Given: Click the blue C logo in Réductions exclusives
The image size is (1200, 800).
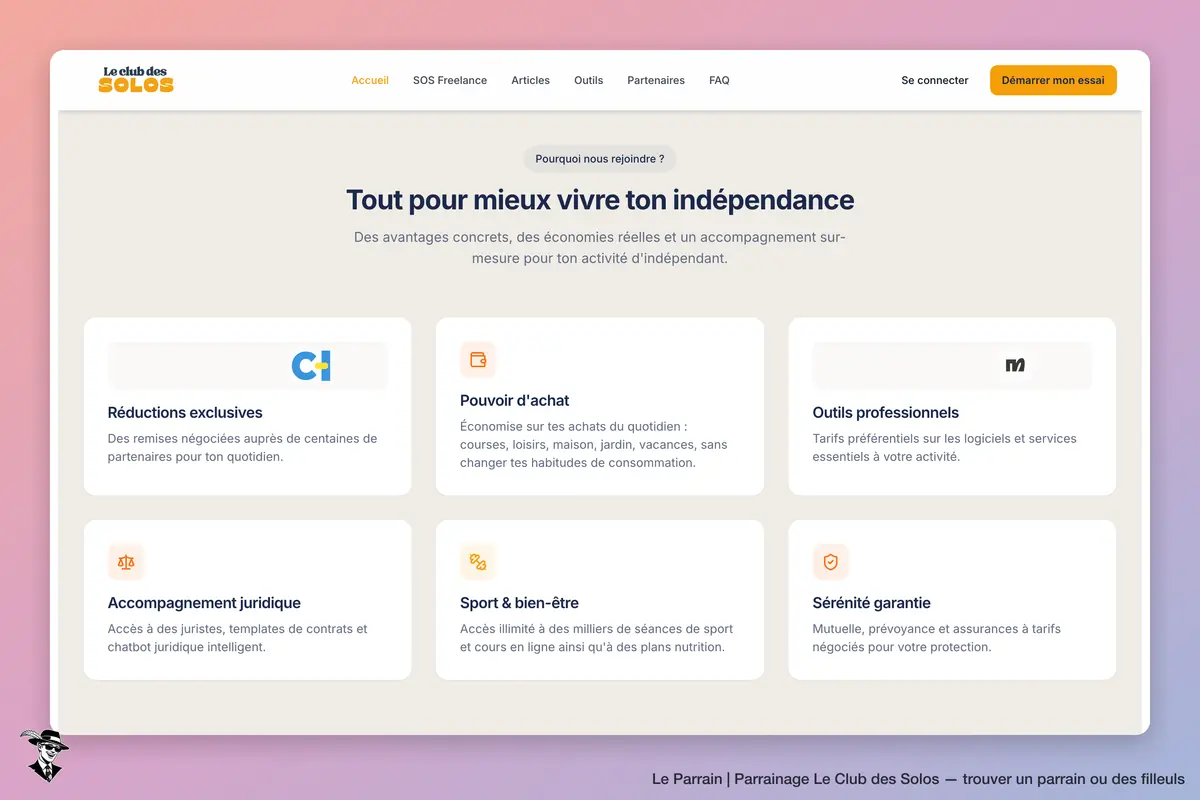Looking at the screenshot, I should click(x=311, y=366).
